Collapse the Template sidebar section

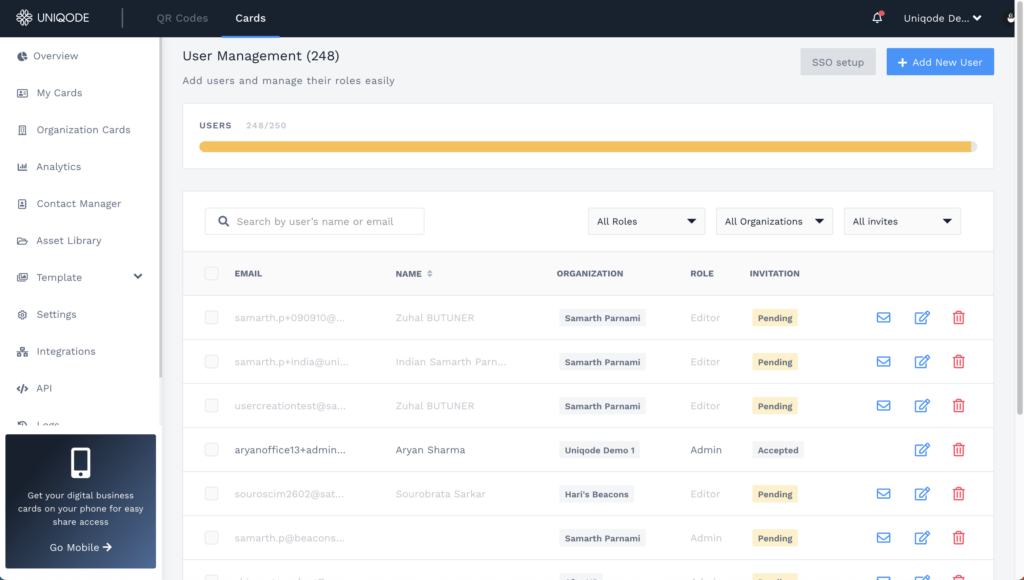pyautogui.click(x=138, y=277)
